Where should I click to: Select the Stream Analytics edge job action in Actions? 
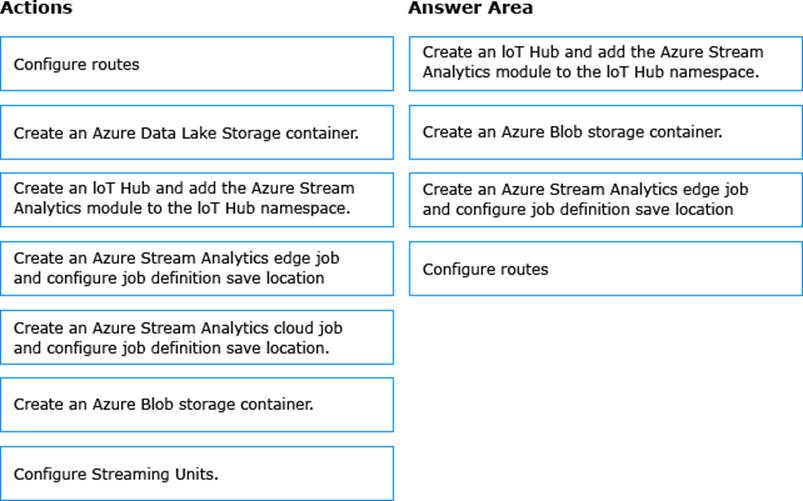click(197, 268)
